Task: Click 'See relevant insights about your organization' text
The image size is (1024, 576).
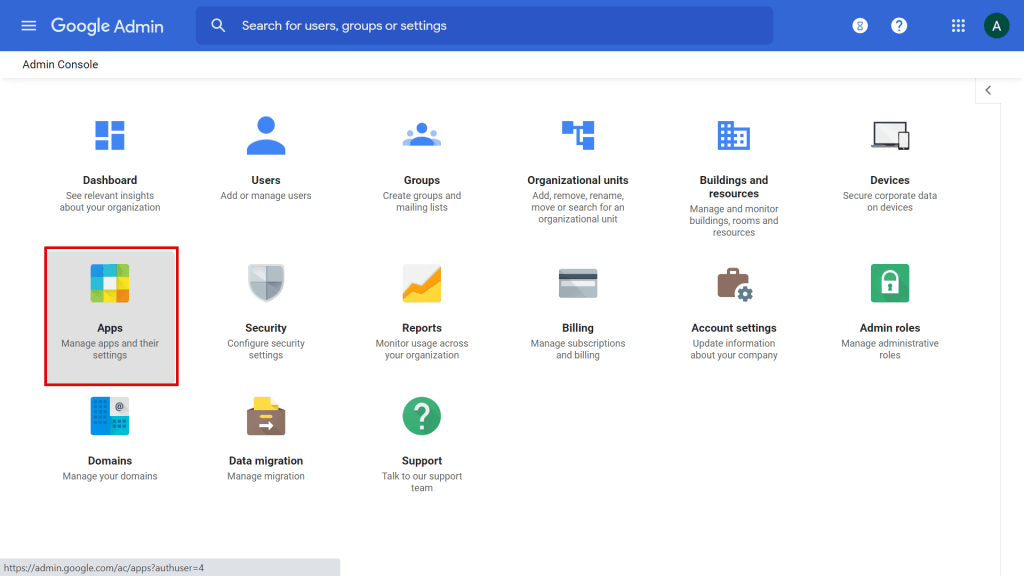Action: click(110, 202)
